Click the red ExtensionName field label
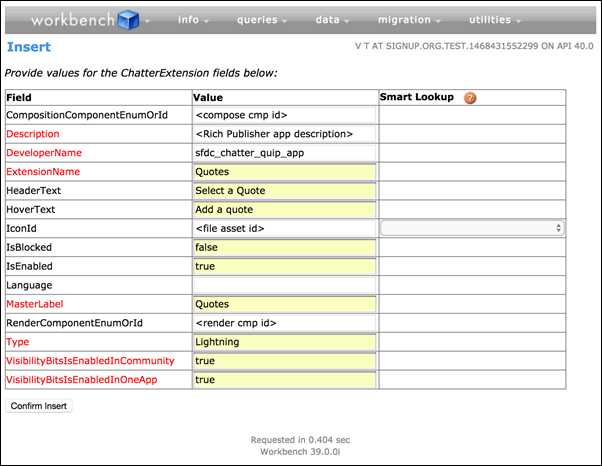Screen dimensions: 602x466 click(x=43, y=172)
